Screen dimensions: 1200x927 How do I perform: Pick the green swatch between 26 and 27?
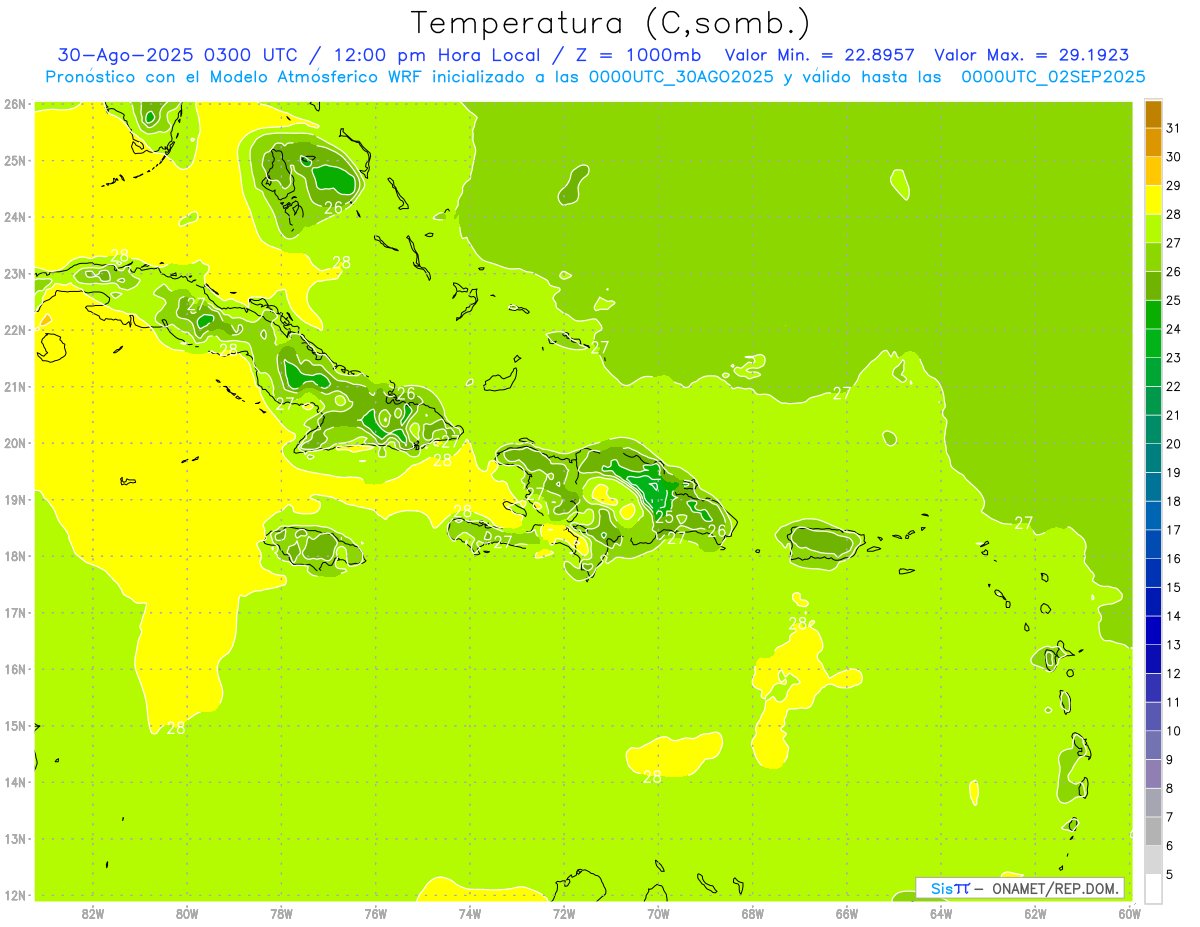coord(1153,258)
